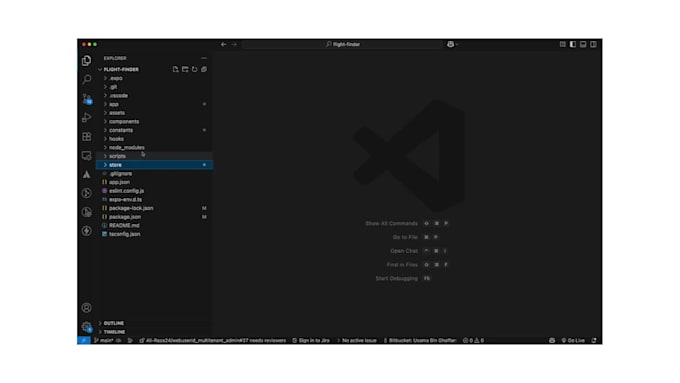The height and width of the screenshot is (383, 680).
Task: Expand the selected store folder
Action: tap(154, 165)
